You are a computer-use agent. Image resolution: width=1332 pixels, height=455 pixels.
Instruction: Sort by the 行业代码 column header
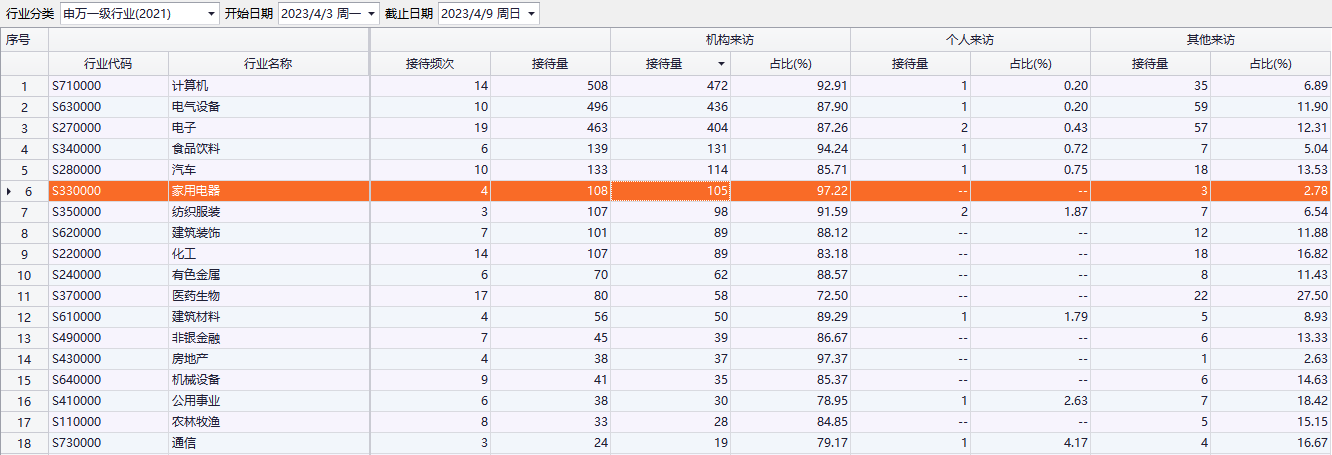pos(108,64)
